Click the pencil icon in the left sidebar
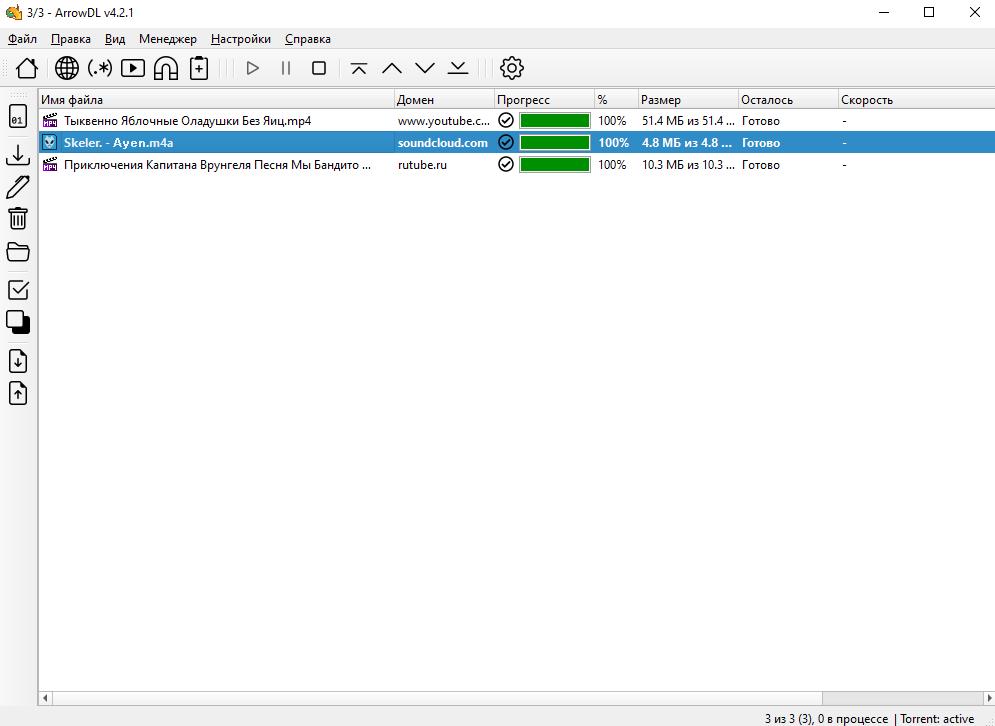 [18, 187]
